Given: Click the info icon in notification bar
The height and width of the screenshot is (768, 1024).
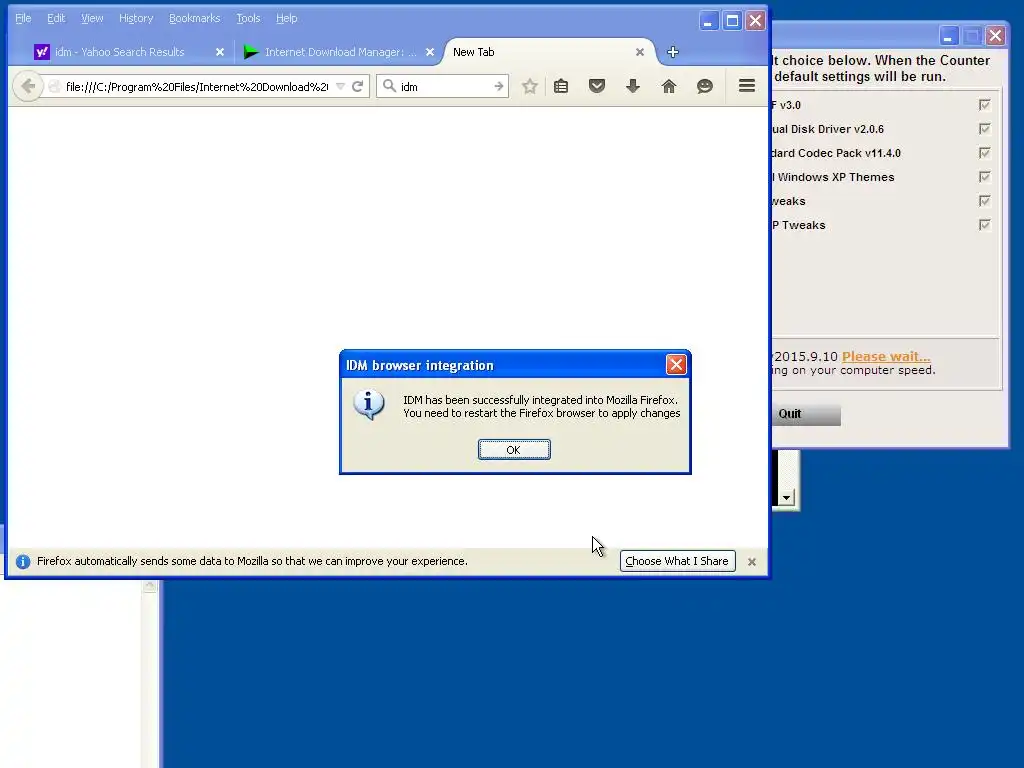Looking at the screenshot, I should point(23,562).
